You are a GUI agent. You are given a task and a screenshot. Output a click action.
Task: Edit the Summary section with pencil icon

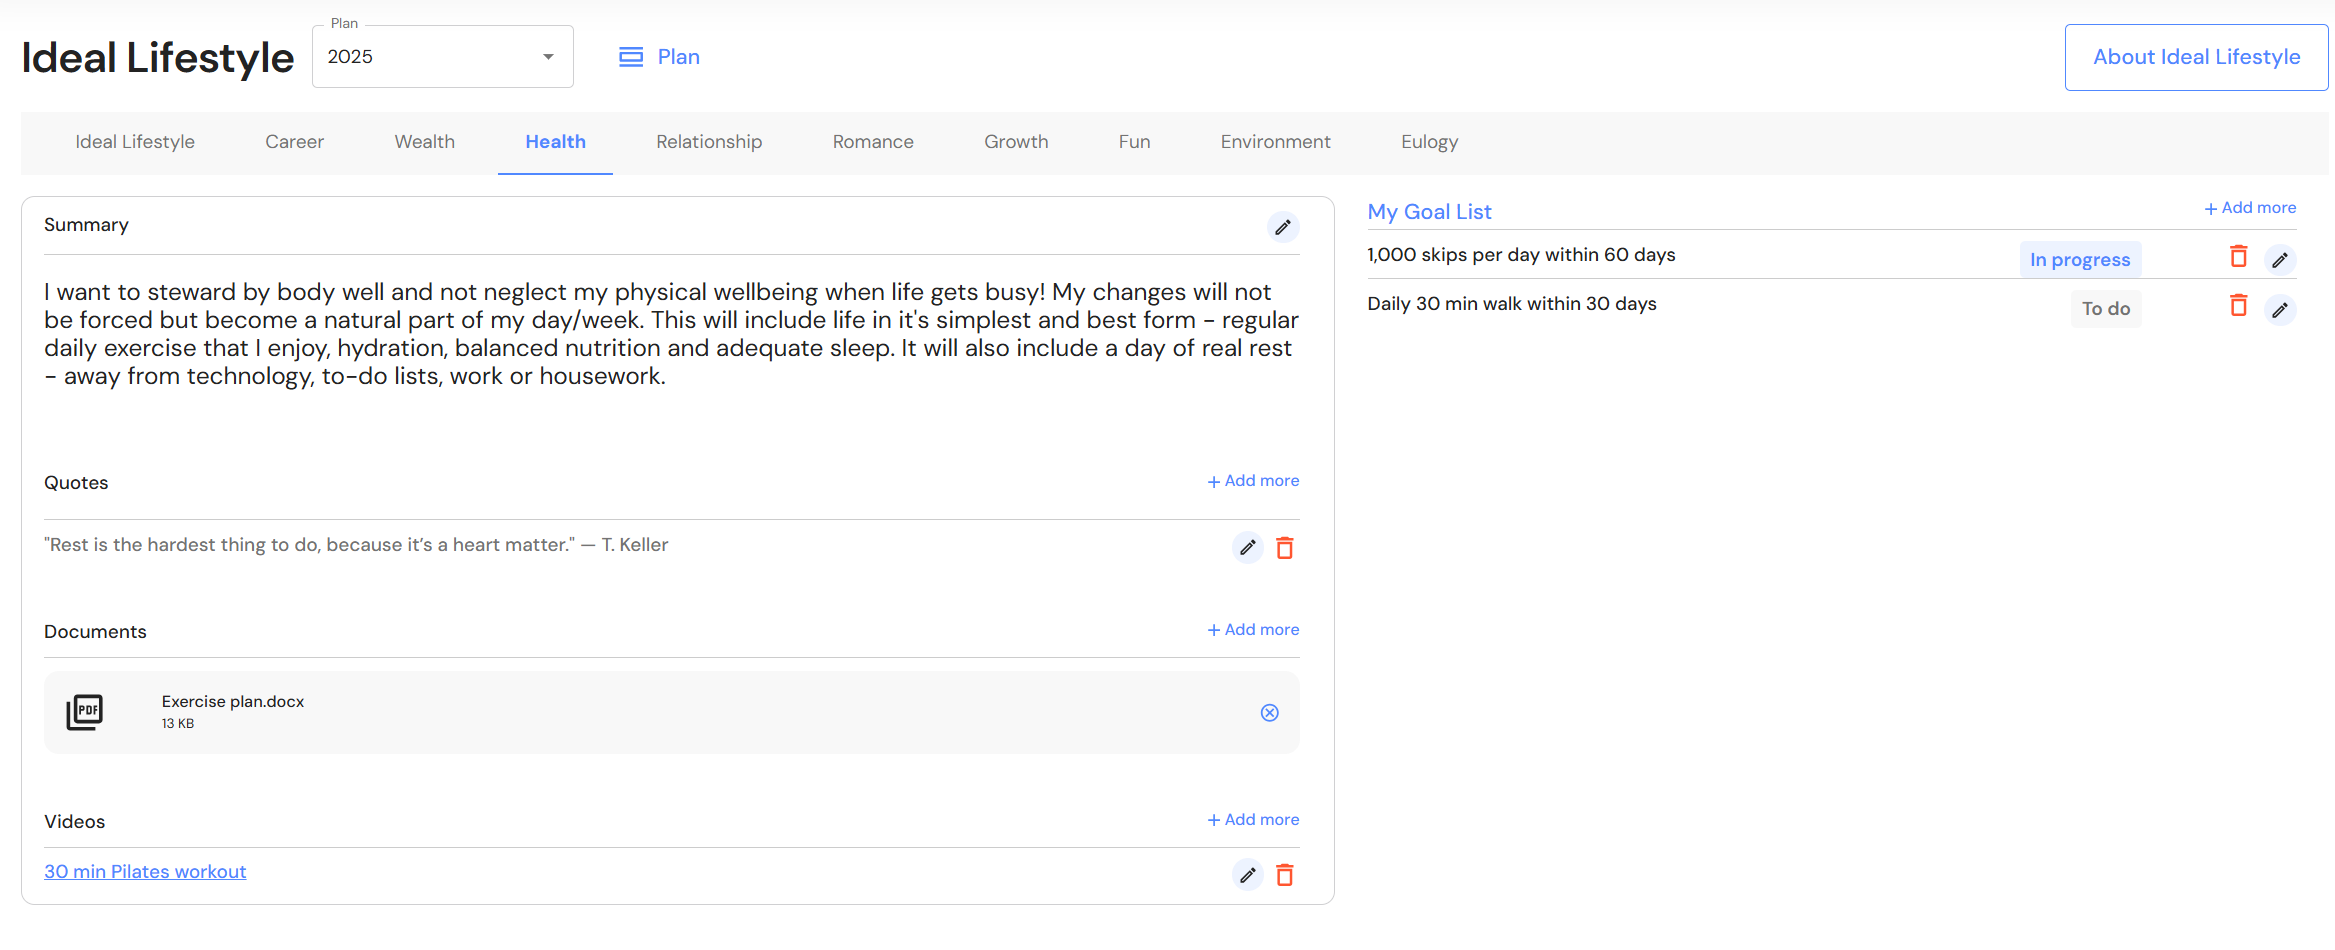tap(1283, 227)
